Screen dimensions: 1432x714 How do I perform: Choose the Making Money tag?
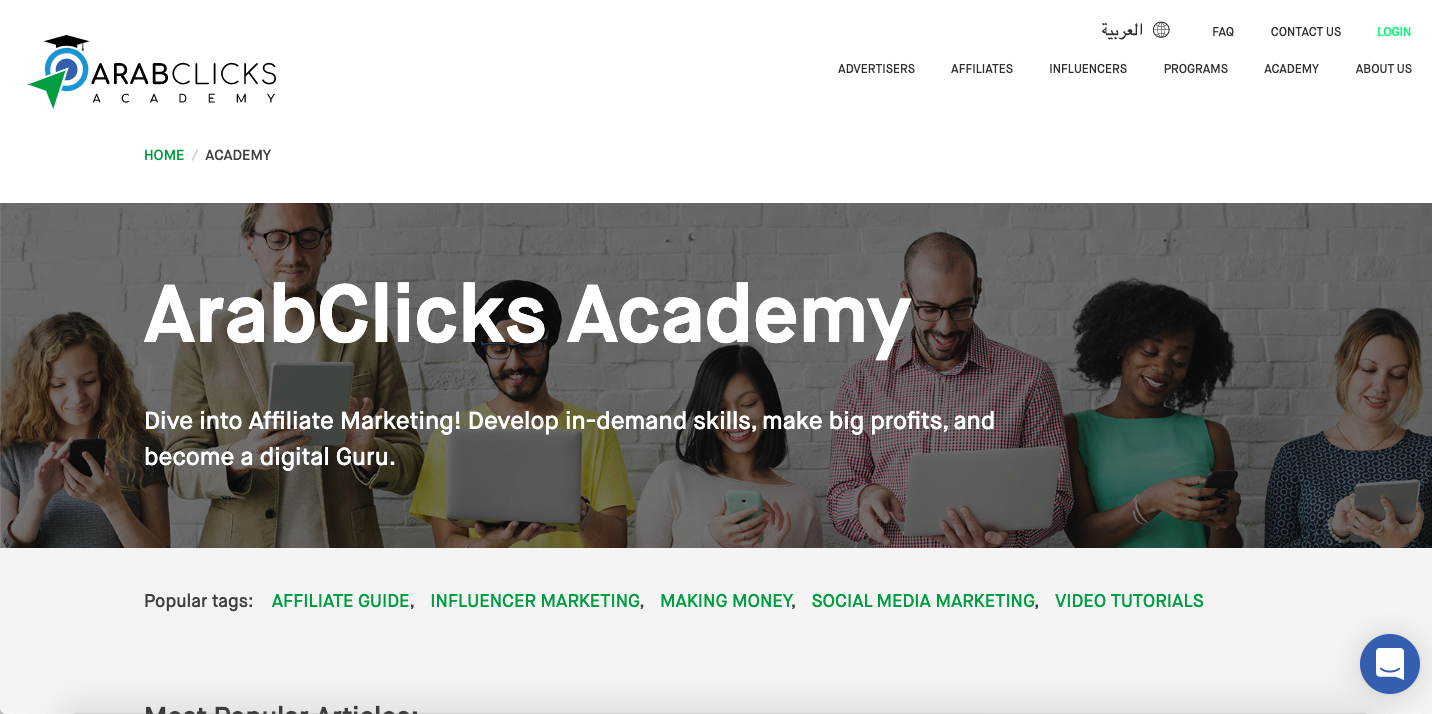point(726,601)
